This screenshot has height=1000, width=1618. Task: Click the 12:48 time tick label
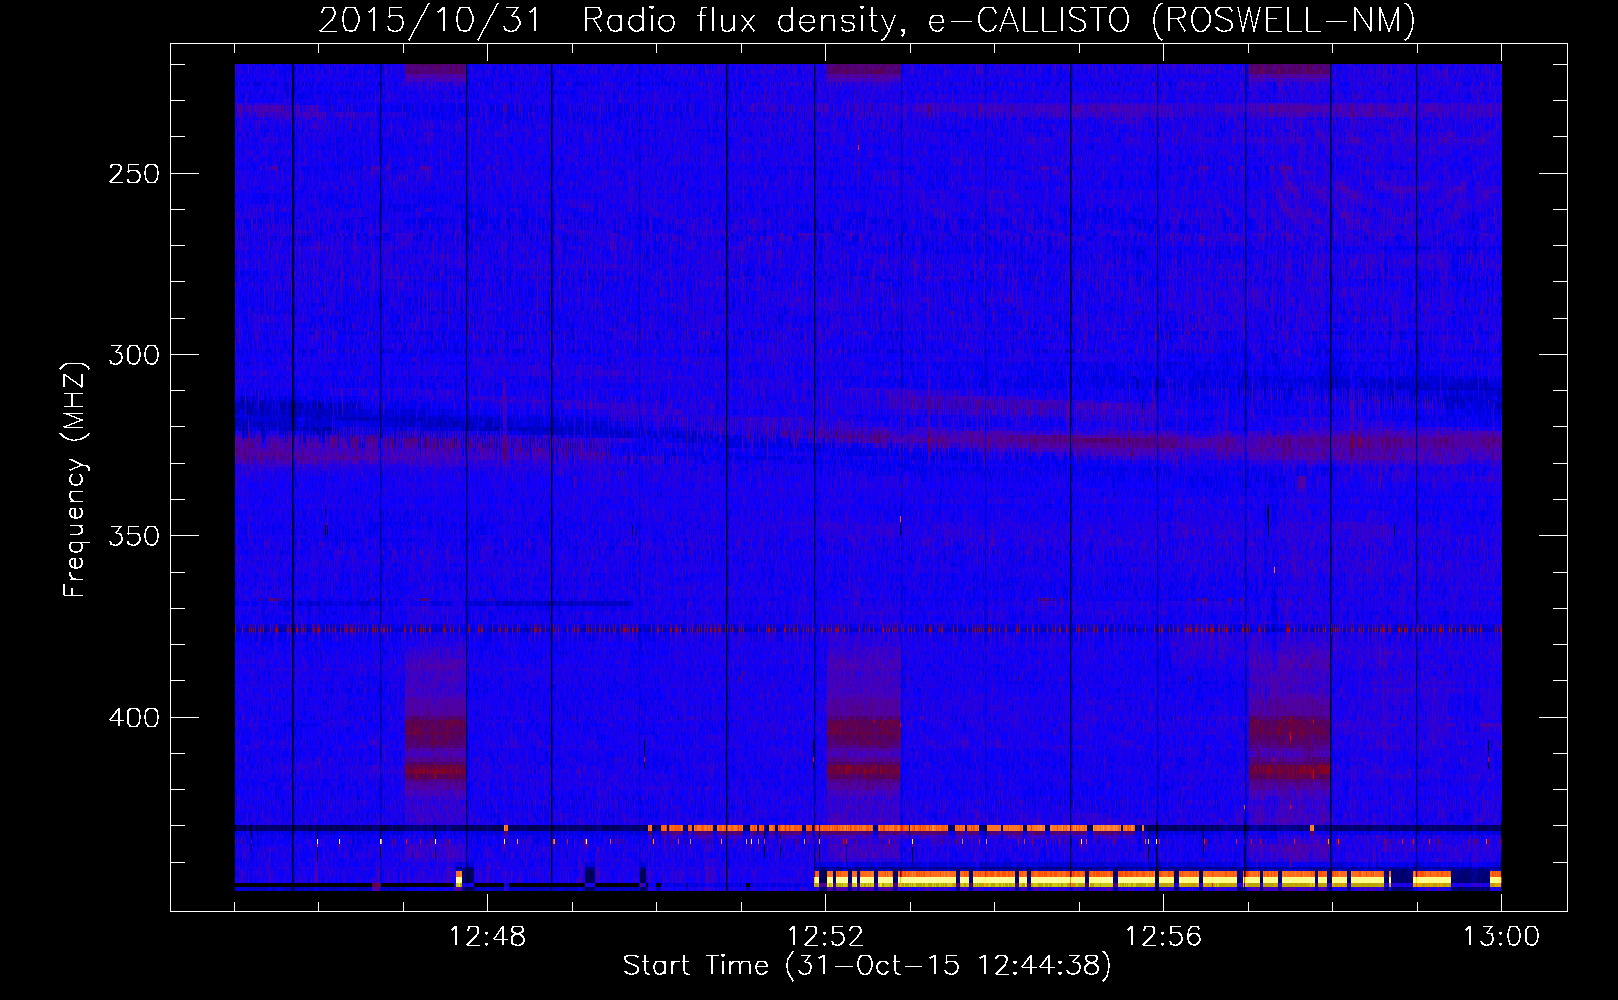[x=487, y=937]
